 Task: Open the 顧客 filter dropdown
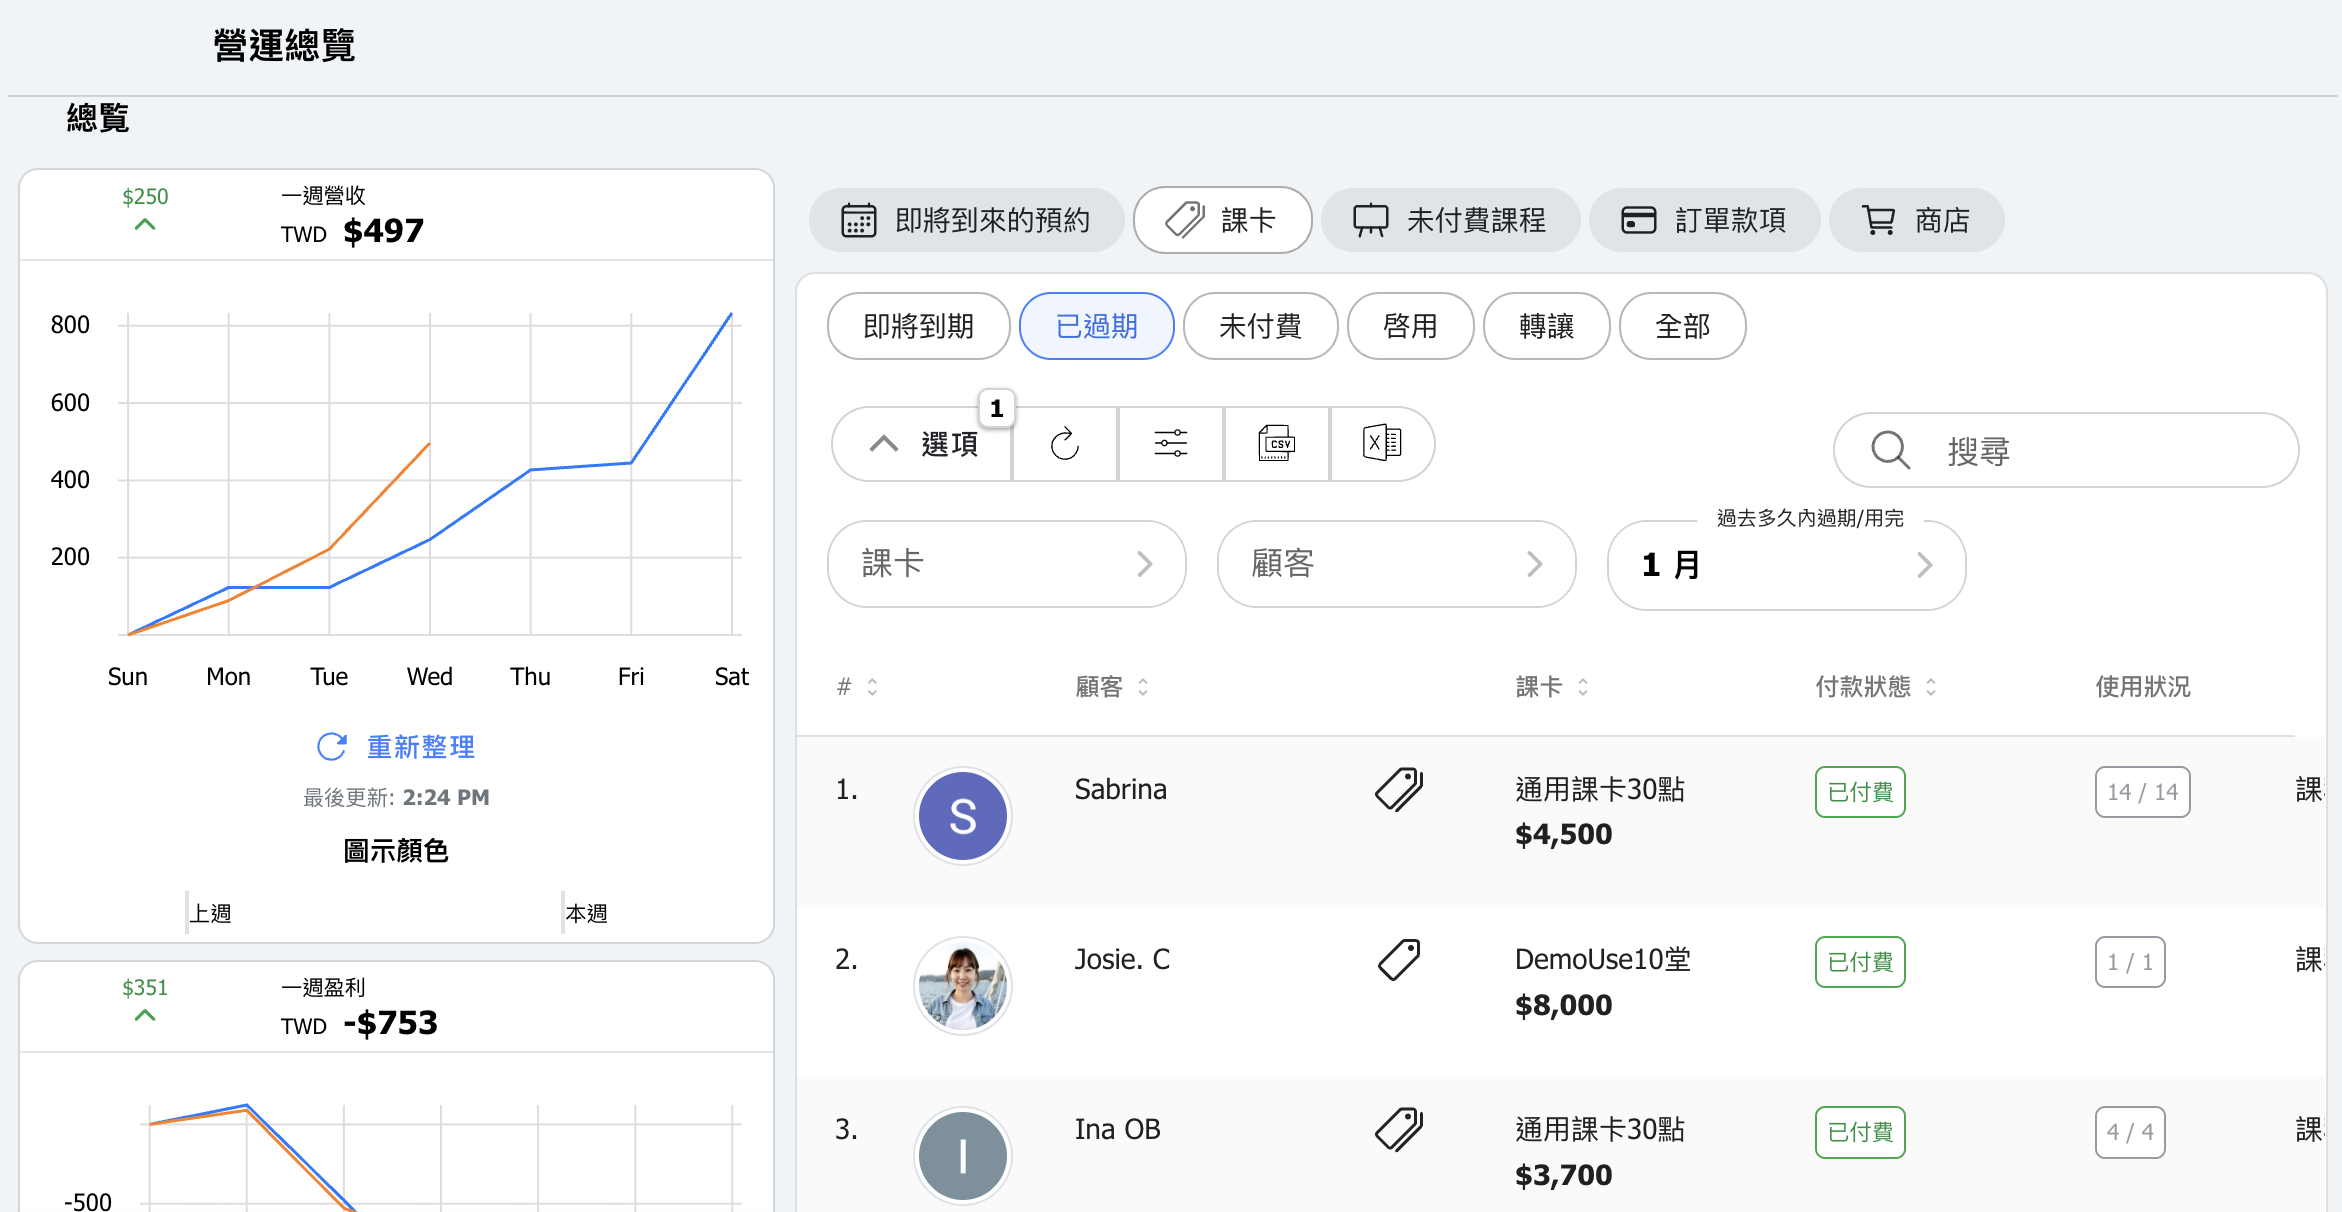pos(1396,564)
